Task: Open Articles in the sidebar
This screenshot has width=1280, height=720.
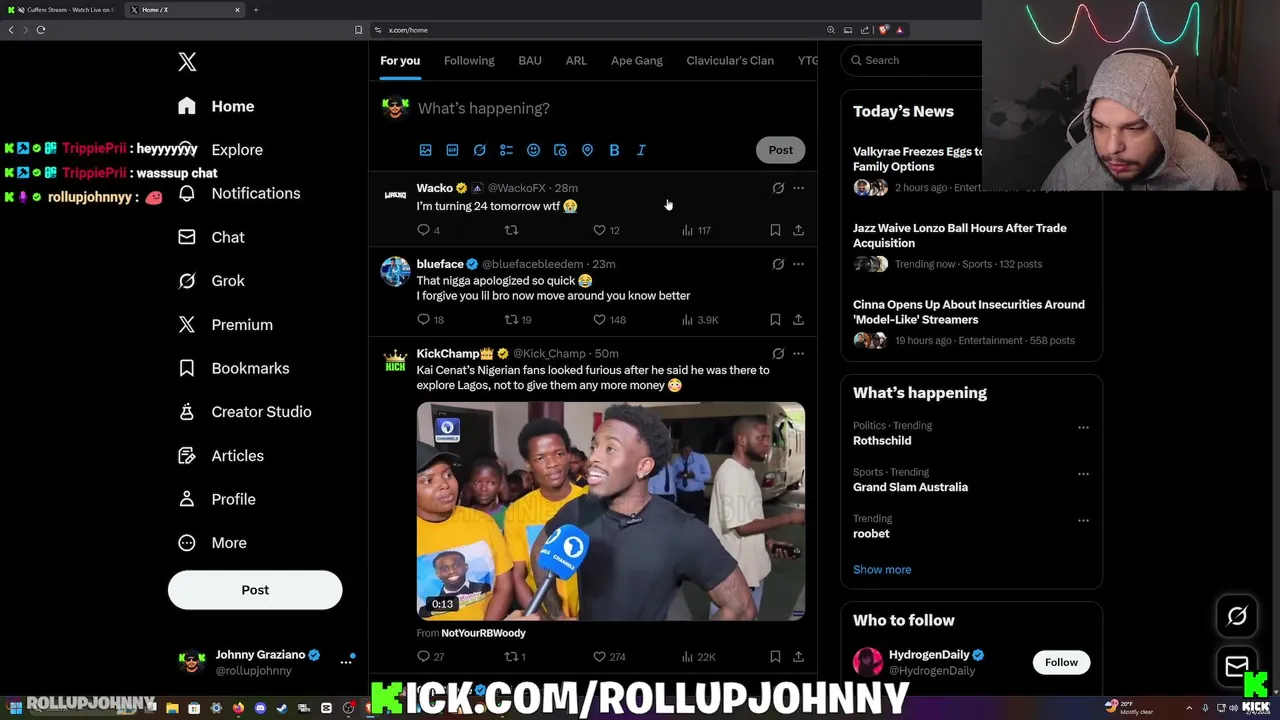Action: pos(221,456)
